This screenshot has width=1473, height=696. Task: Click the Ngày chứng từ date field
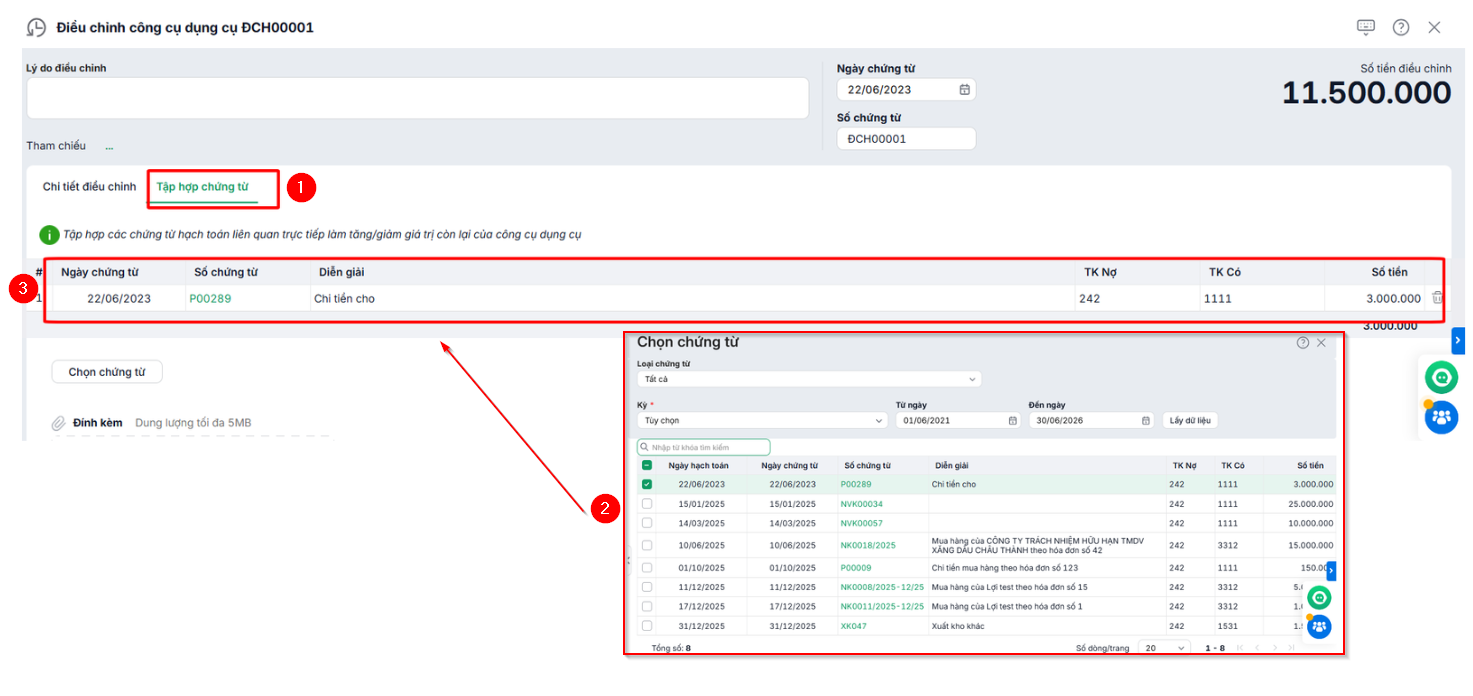pyautogui.click(x=906, y=89)
